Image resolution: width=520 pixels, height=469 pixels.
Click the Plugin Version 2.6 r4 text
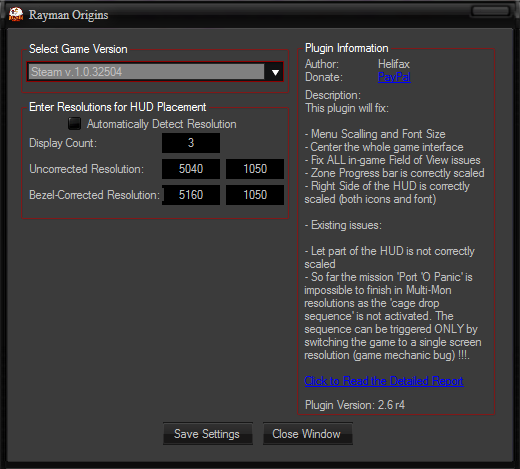[x=355, y=405]
